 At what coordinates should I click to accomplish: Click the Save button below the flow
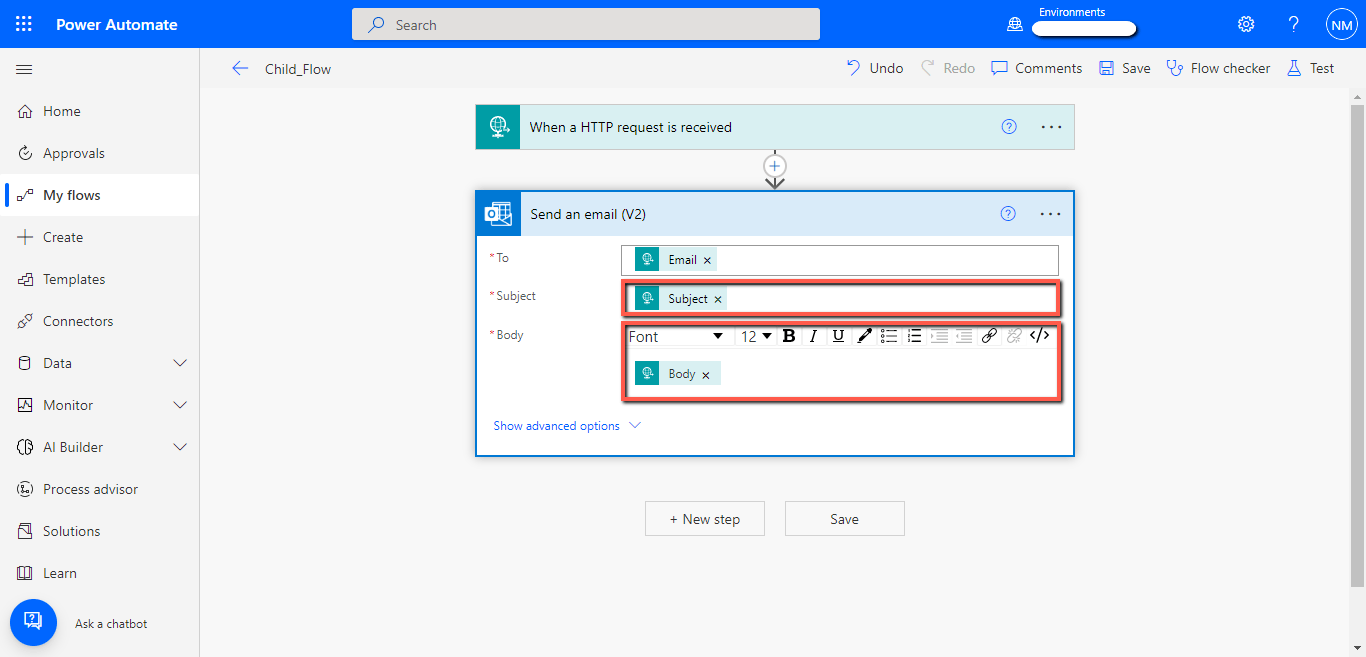pyautogui.click(x=845, y=519)
